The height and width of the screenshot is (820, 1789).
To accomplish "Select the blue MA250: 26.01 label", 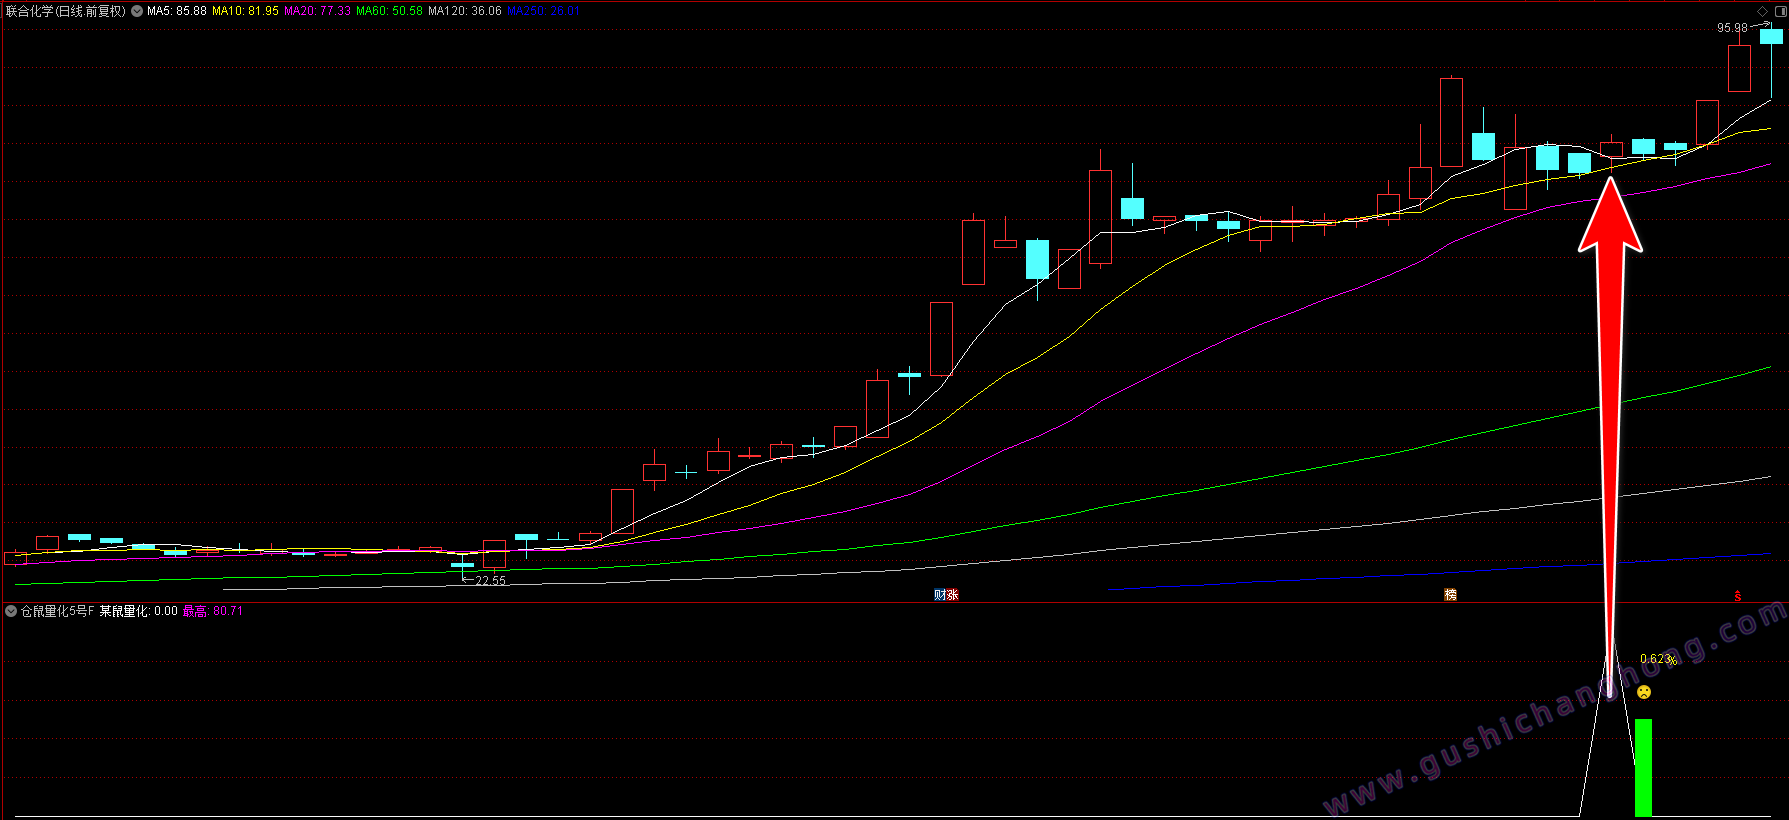I will [542, 11].
